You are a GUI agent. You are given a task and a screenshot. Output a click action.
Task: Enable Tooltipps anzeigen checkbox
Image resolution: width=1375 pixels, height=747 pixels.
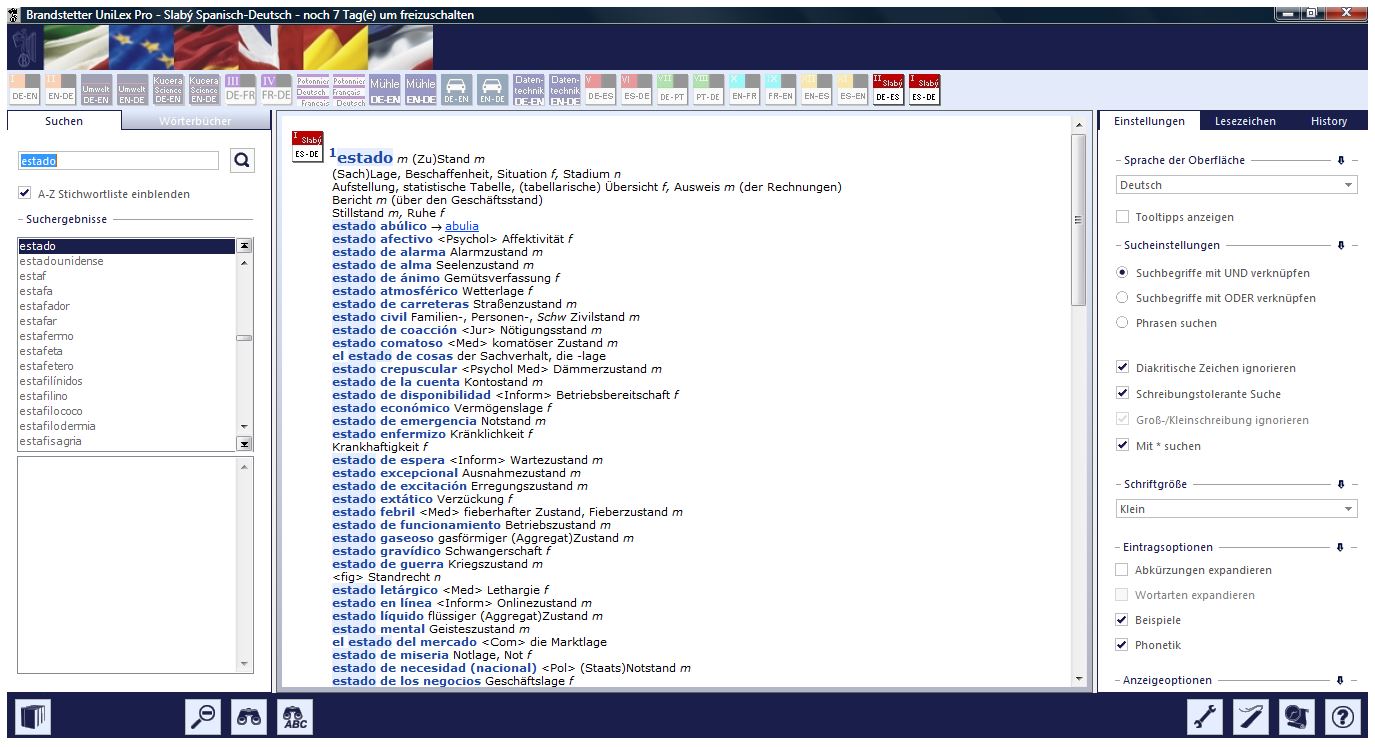pyautogui.click(x=1123, y=217)
